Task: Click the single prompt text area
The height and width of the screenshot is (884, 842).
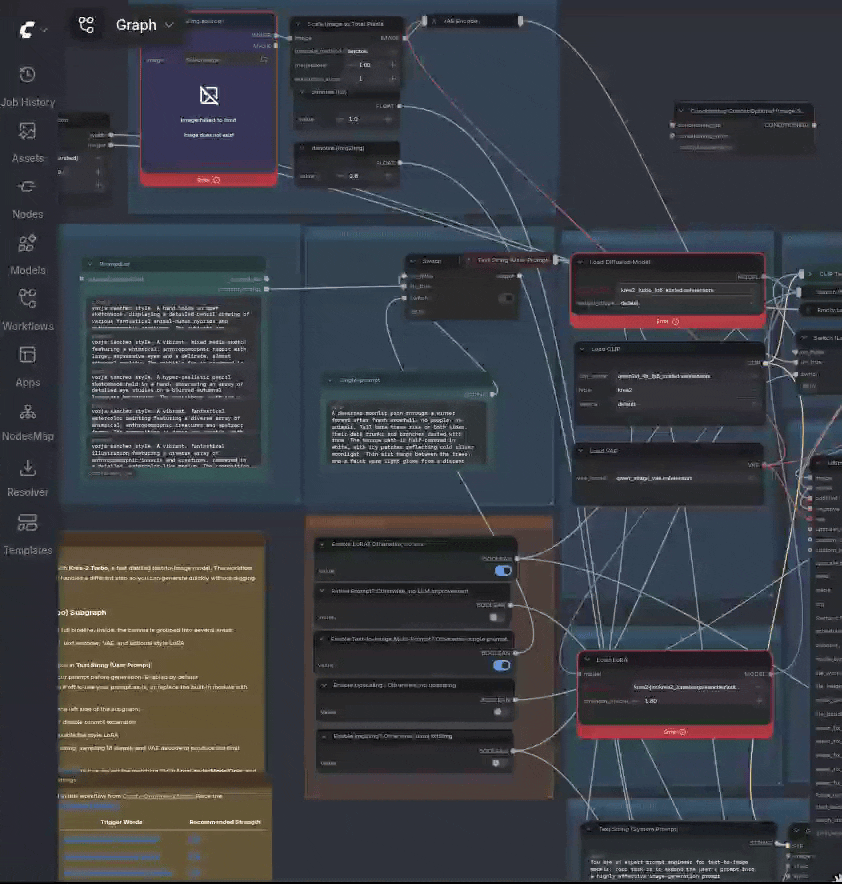Action: [x=406, y=434]
